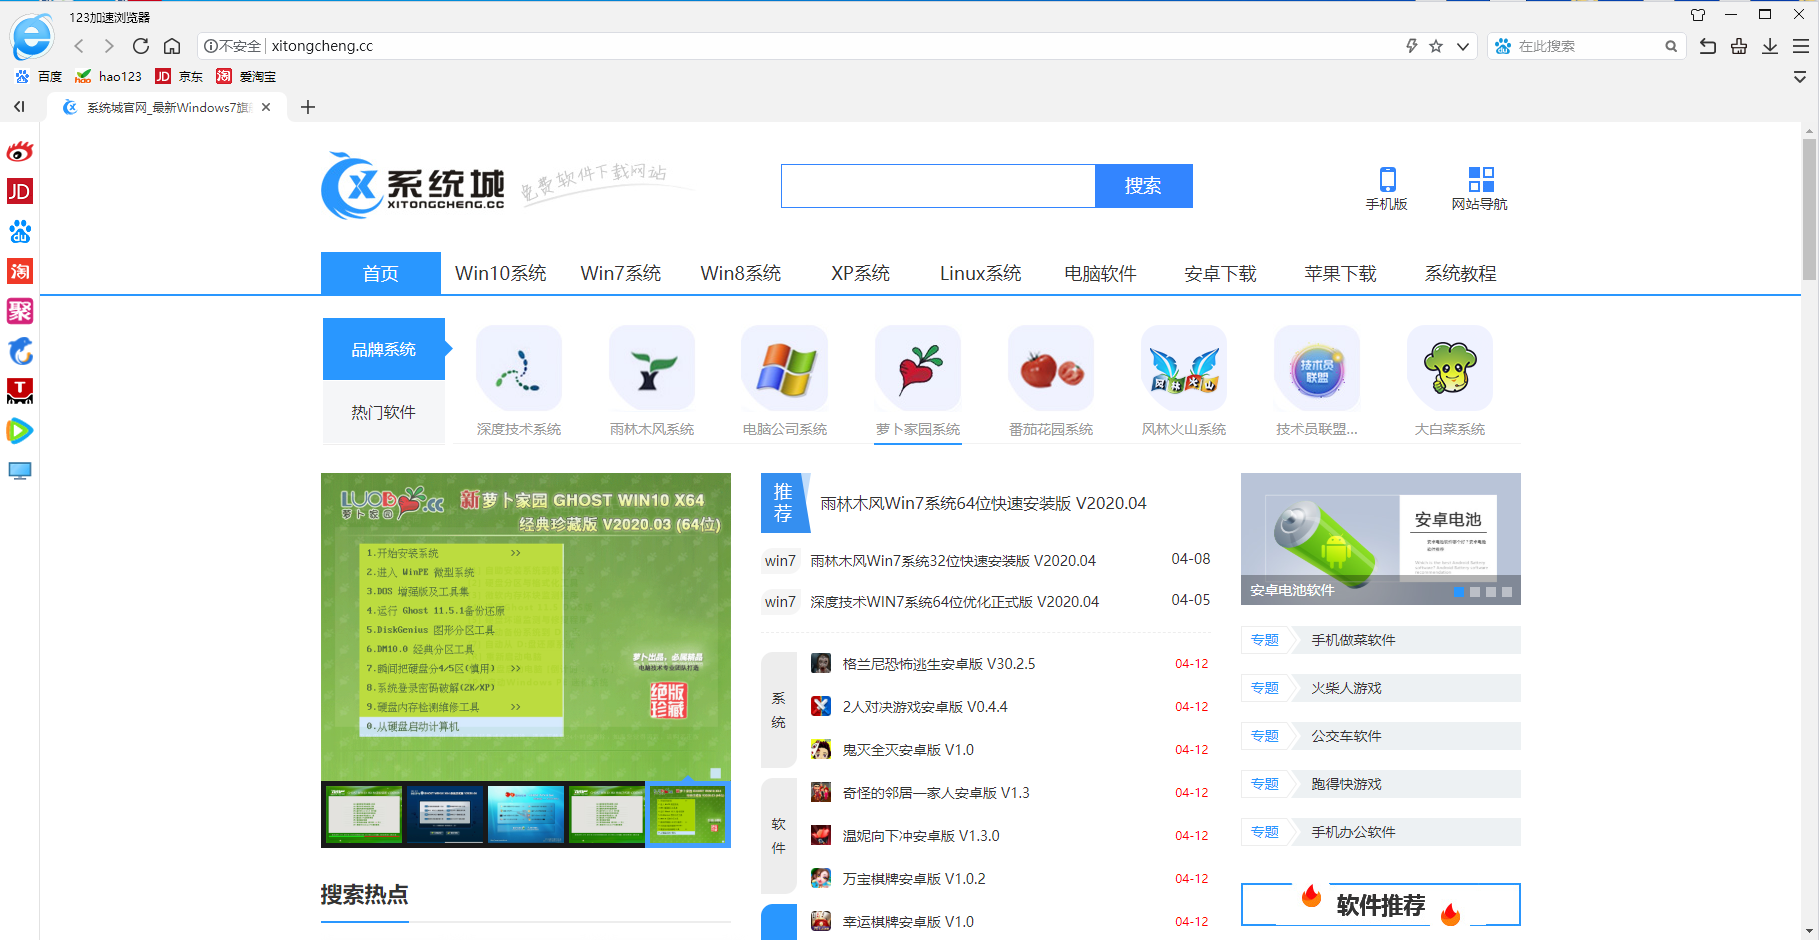Viewport: 1819px width, 940px height.
Task: Open the Weibo icon in the sidebar
Action: [x=20, y=152]
